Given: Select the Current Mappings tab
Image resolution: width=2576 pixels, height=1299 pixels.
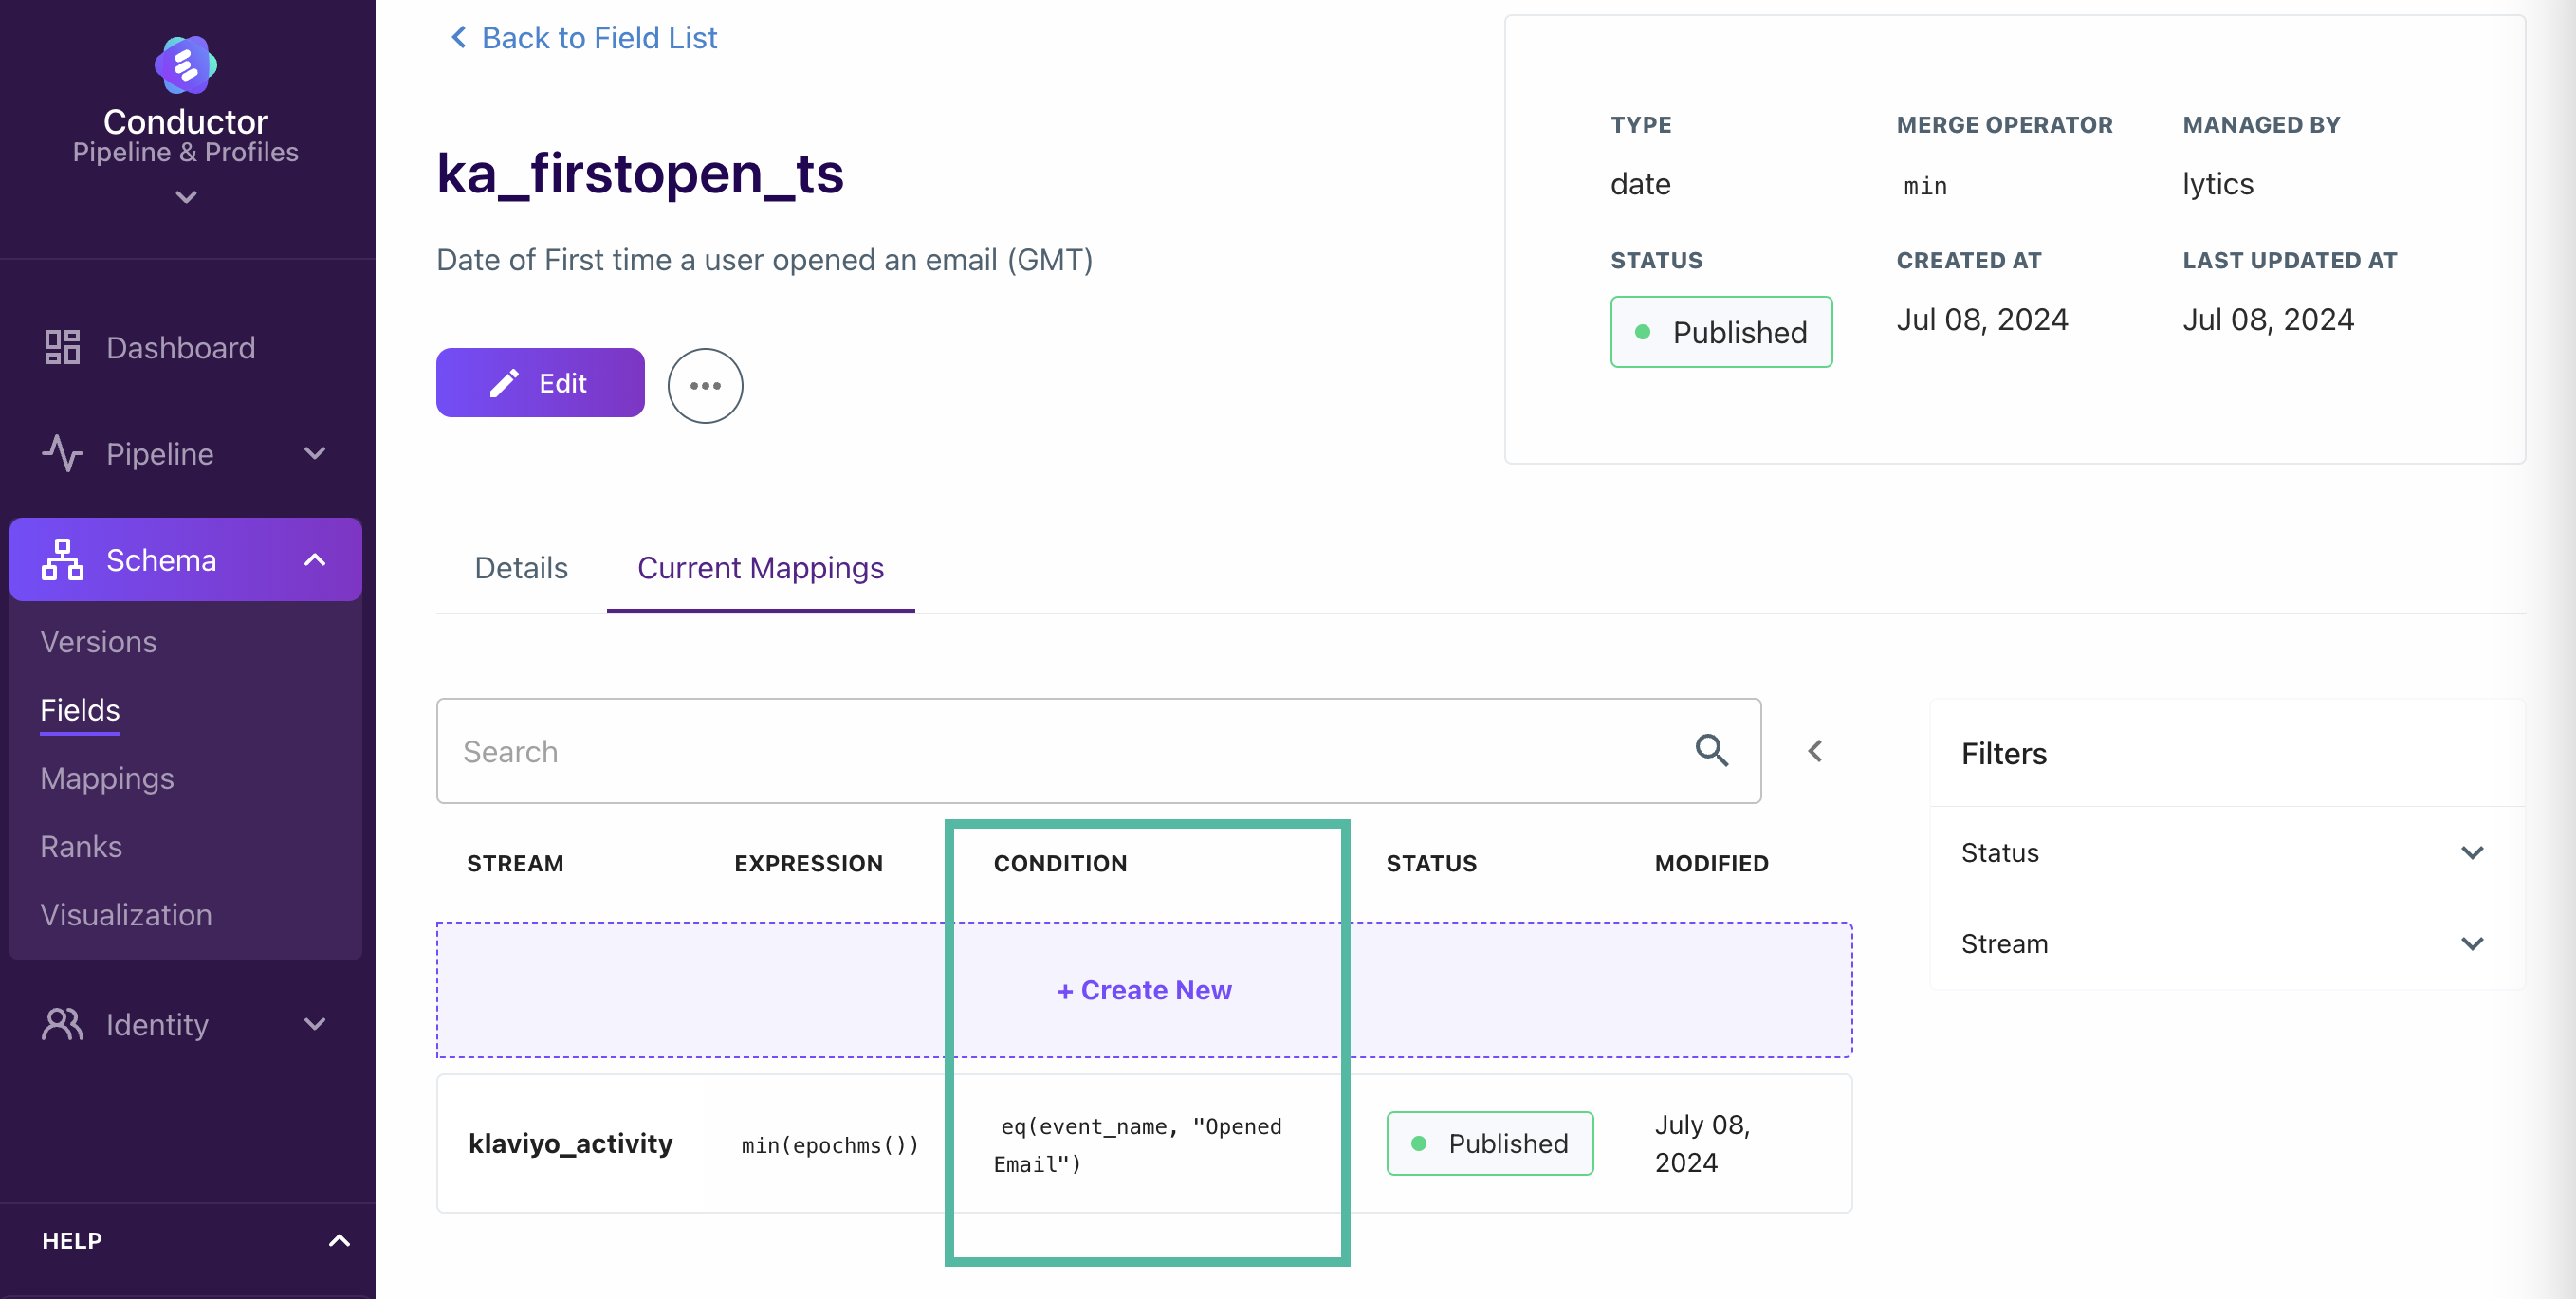Looking at the screenshot, I should click(760, 568).
